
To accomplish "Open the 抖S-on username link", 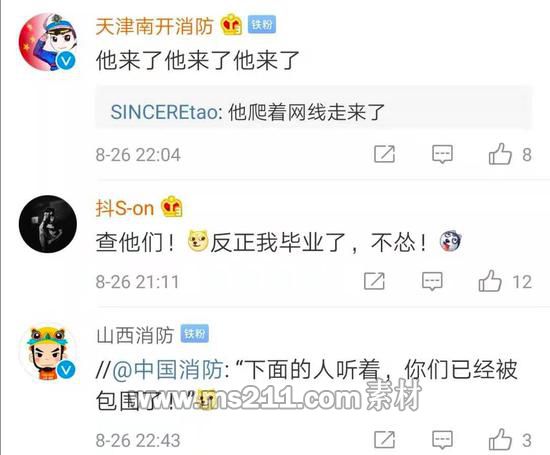I will point(125,208).
